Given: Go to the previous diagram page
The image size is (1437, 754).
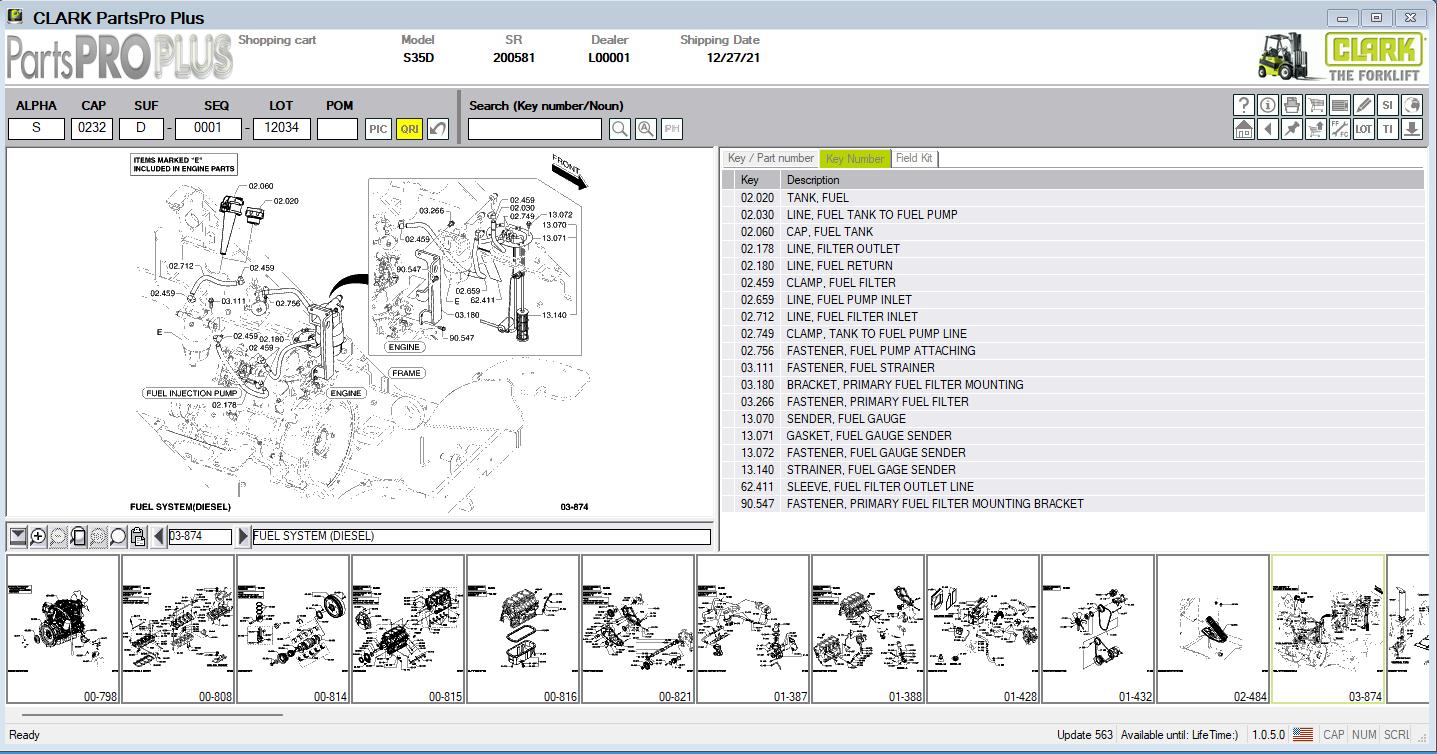Looking at the screenshot, I should coord(159,537).
